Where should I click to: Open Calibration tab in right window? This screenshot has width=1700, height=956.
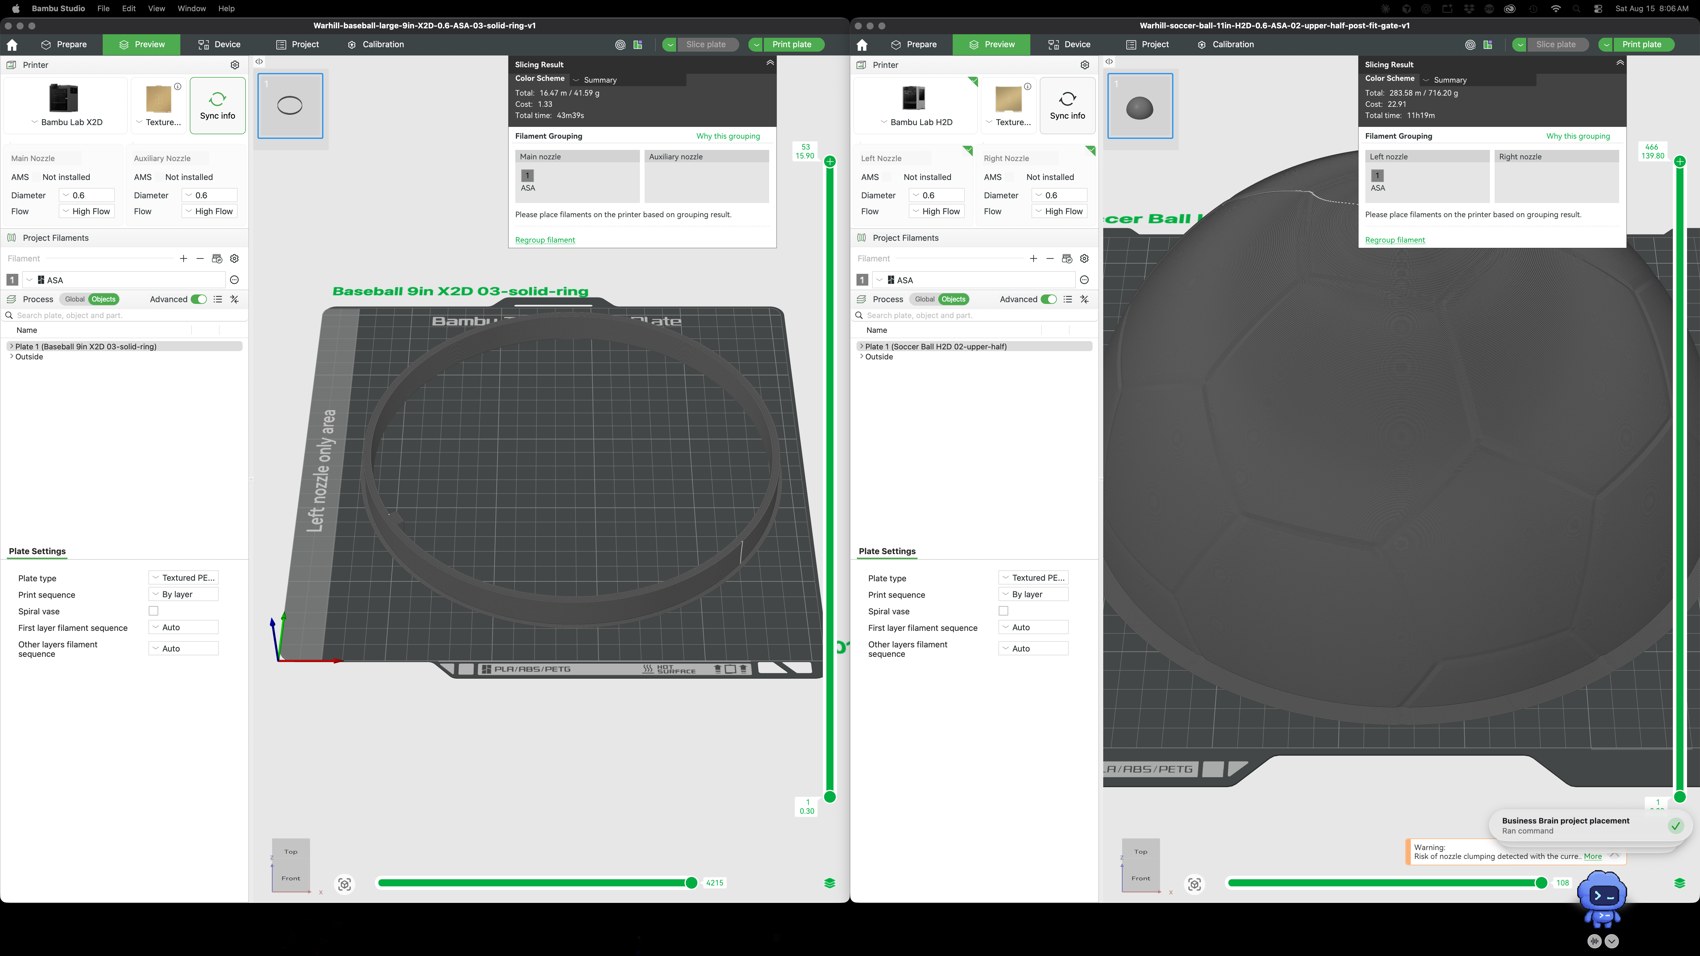point(1225,45)
